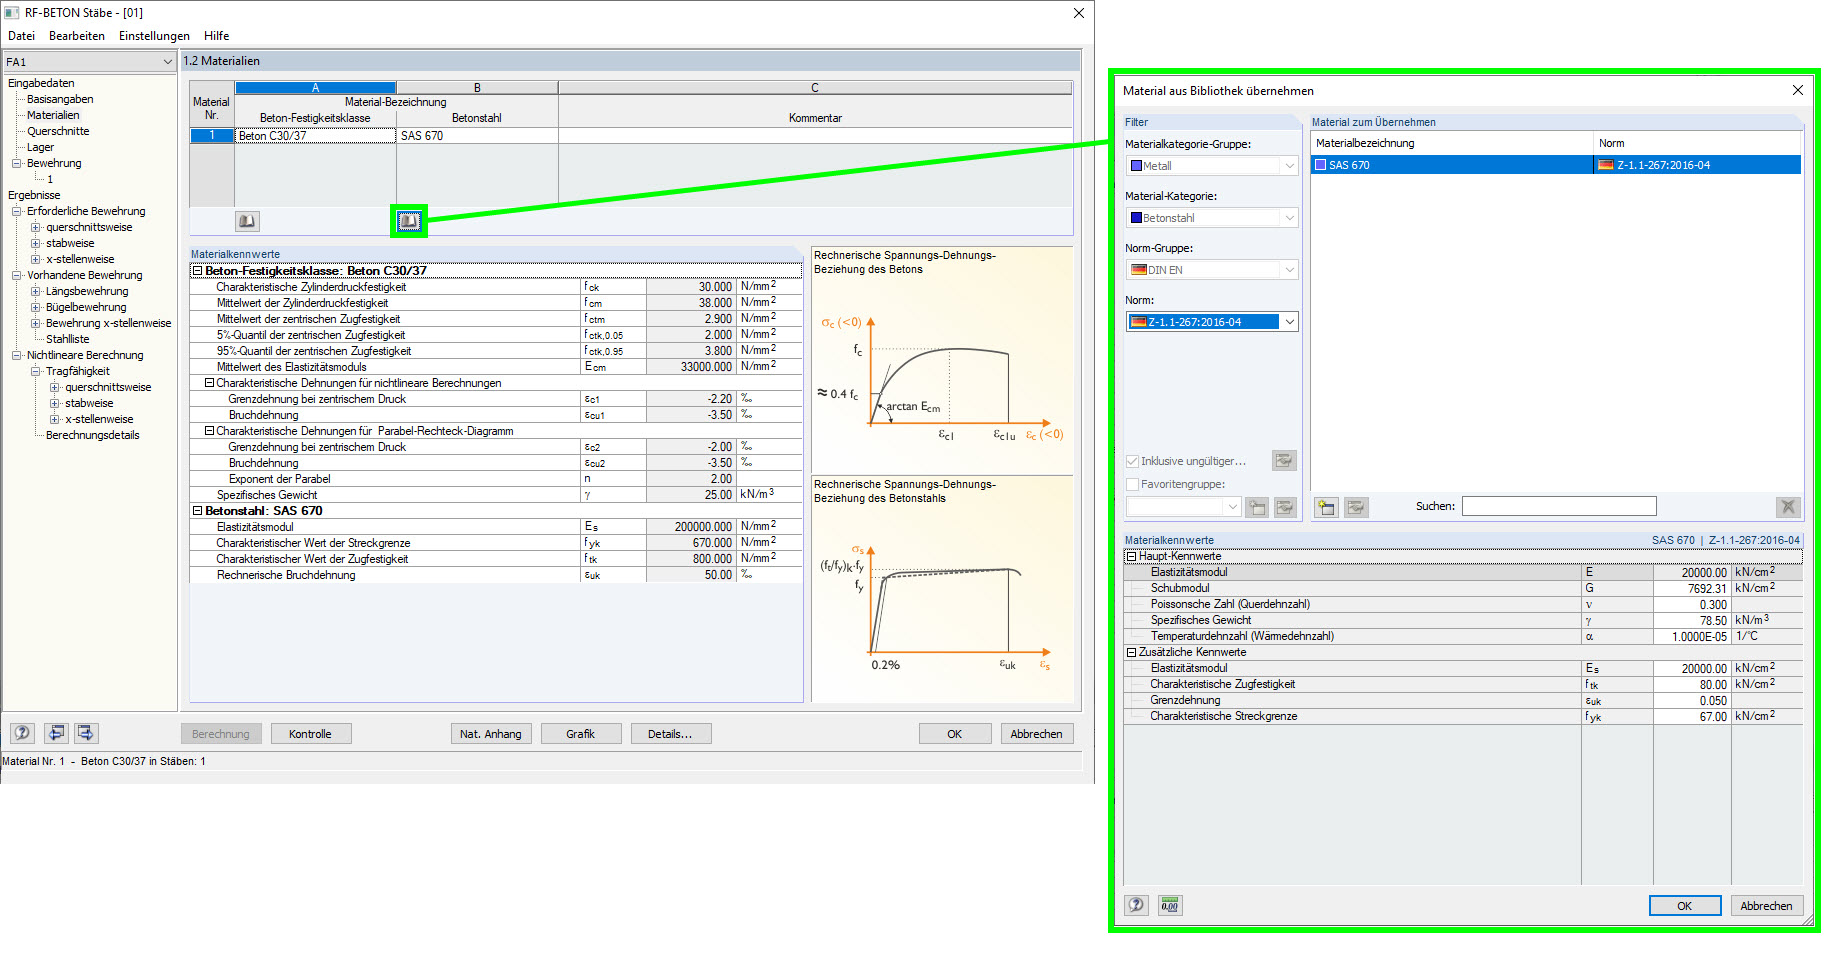Close the Material aus Bibliothek übernehmen dialog
The width and height of the screenshot is (1846, 965).
[1797, 90]
